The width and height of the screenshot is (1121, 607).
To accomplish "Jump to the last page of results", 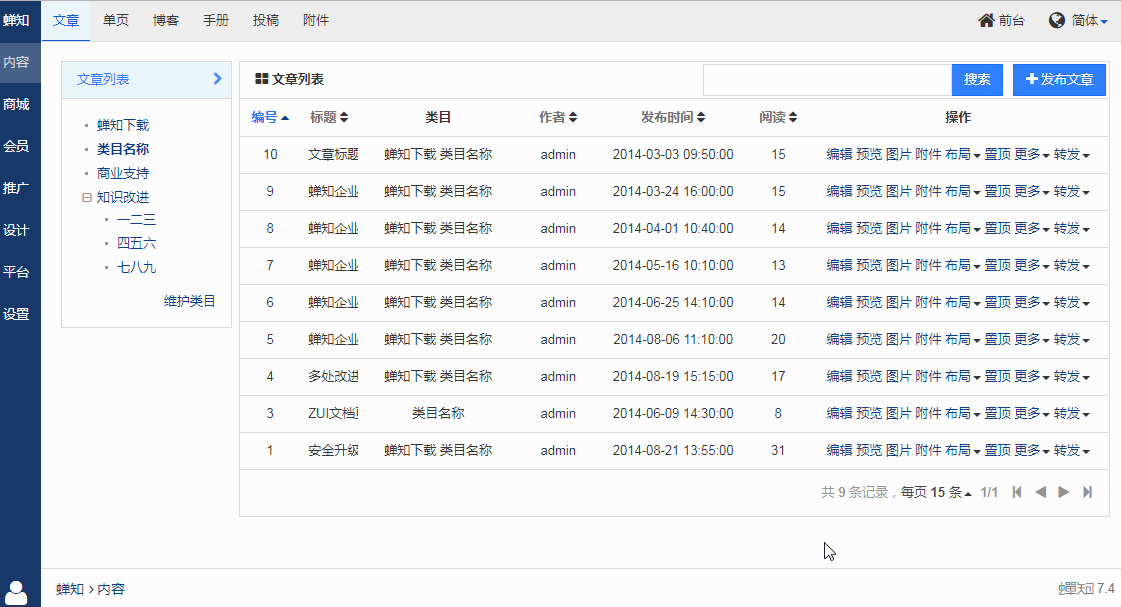I will coord(1088,492).
